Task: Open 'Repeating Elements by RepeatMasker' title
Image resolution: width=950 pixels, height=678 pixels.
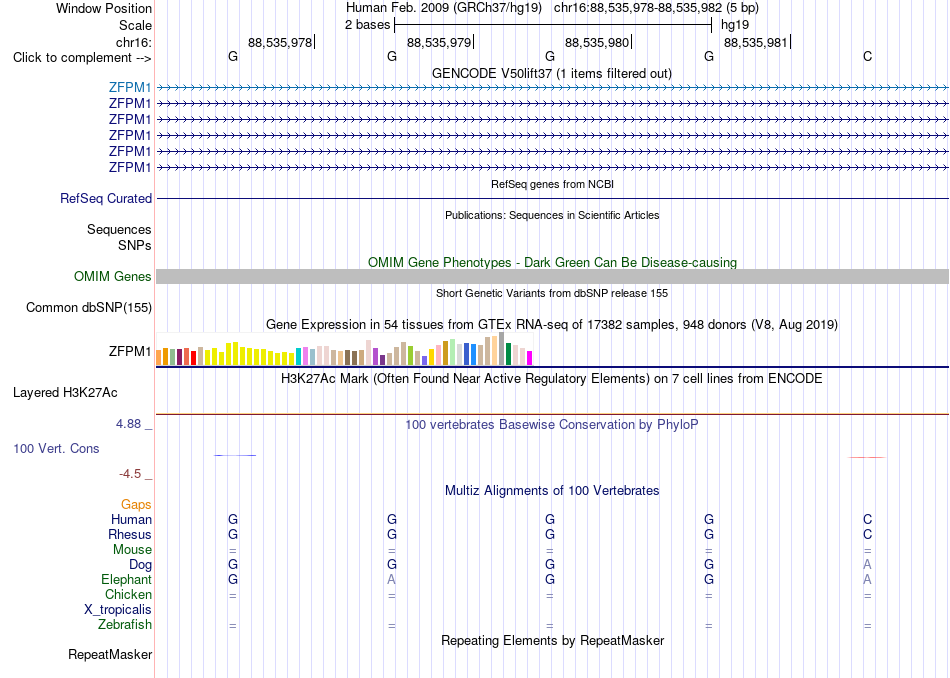Action: [x=552, y=640]
